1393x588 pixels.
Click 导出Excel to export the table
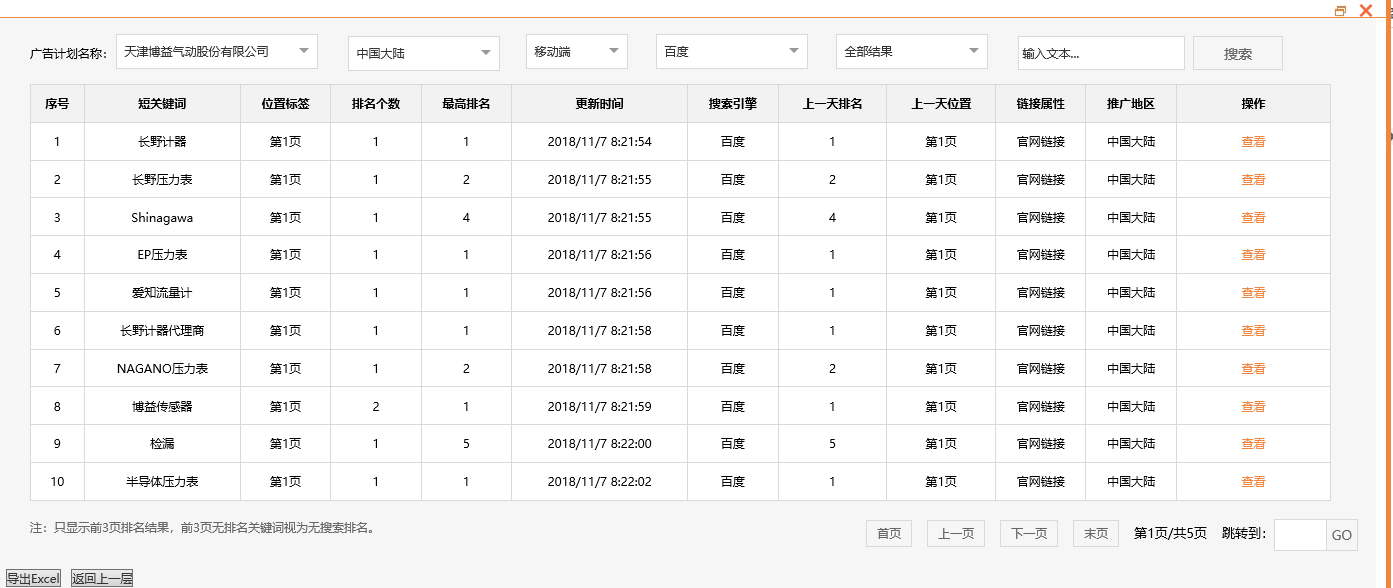33,579
